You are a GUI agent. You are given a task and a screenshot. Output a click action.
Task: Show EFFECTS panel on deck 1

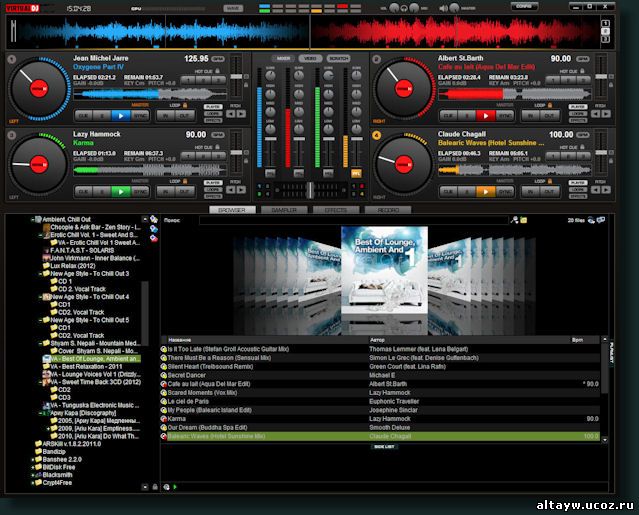click(213, 120)
